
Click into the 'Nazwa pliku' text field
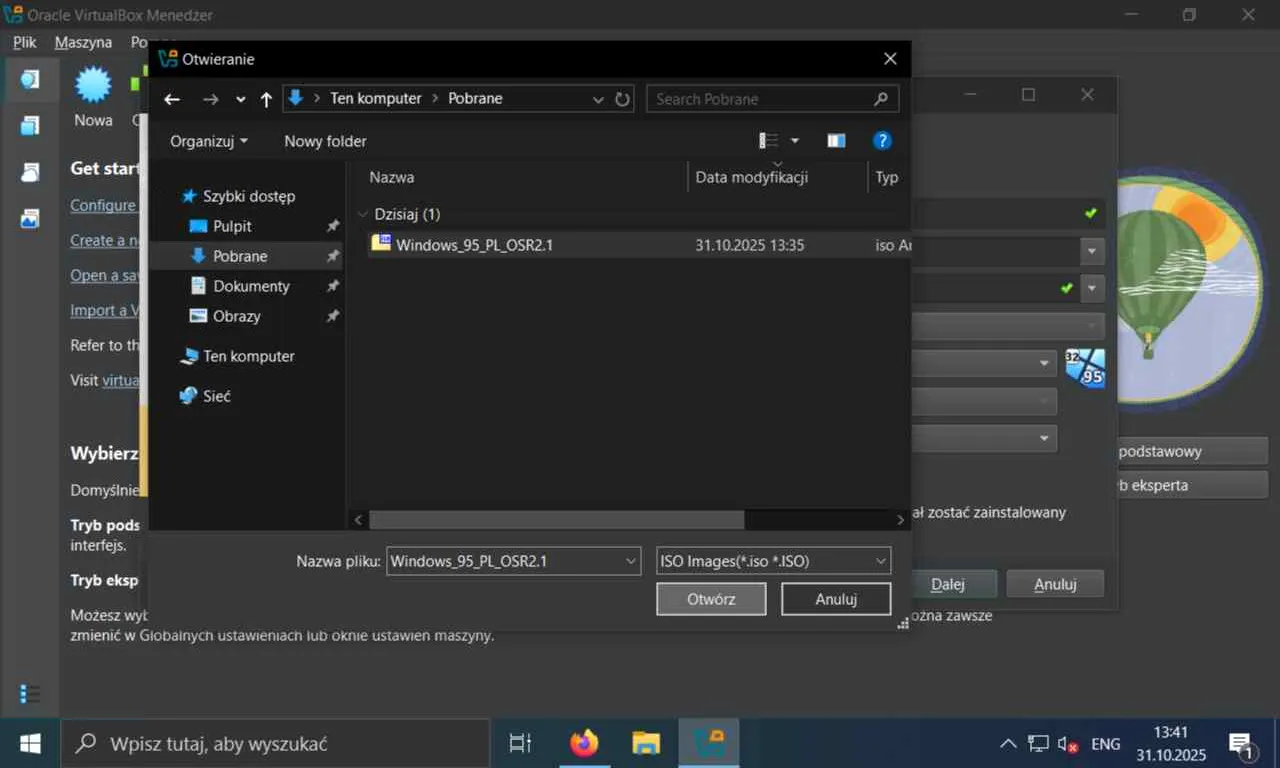pos(504,561)
